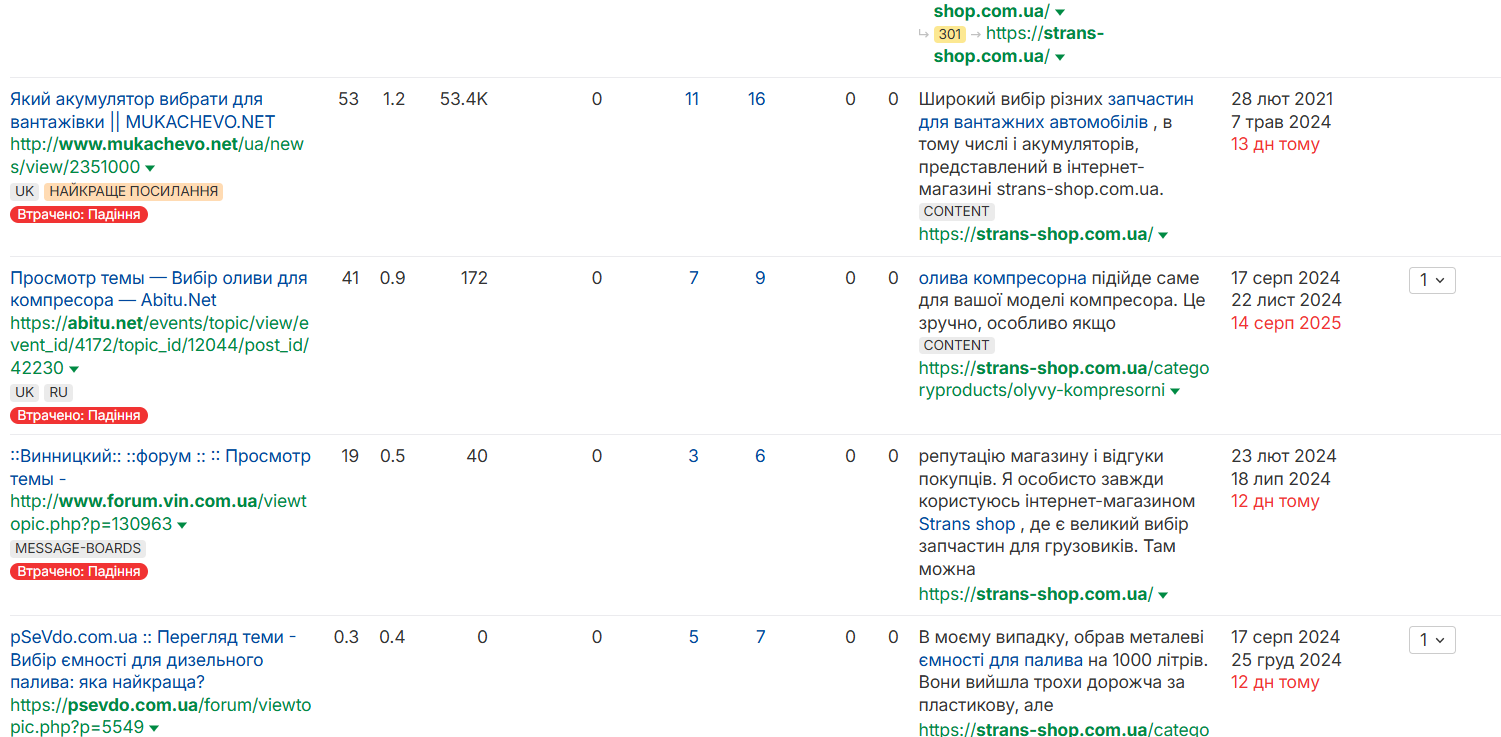Open psevdo.com.ua forum viewtopic URL

(161, 716)
